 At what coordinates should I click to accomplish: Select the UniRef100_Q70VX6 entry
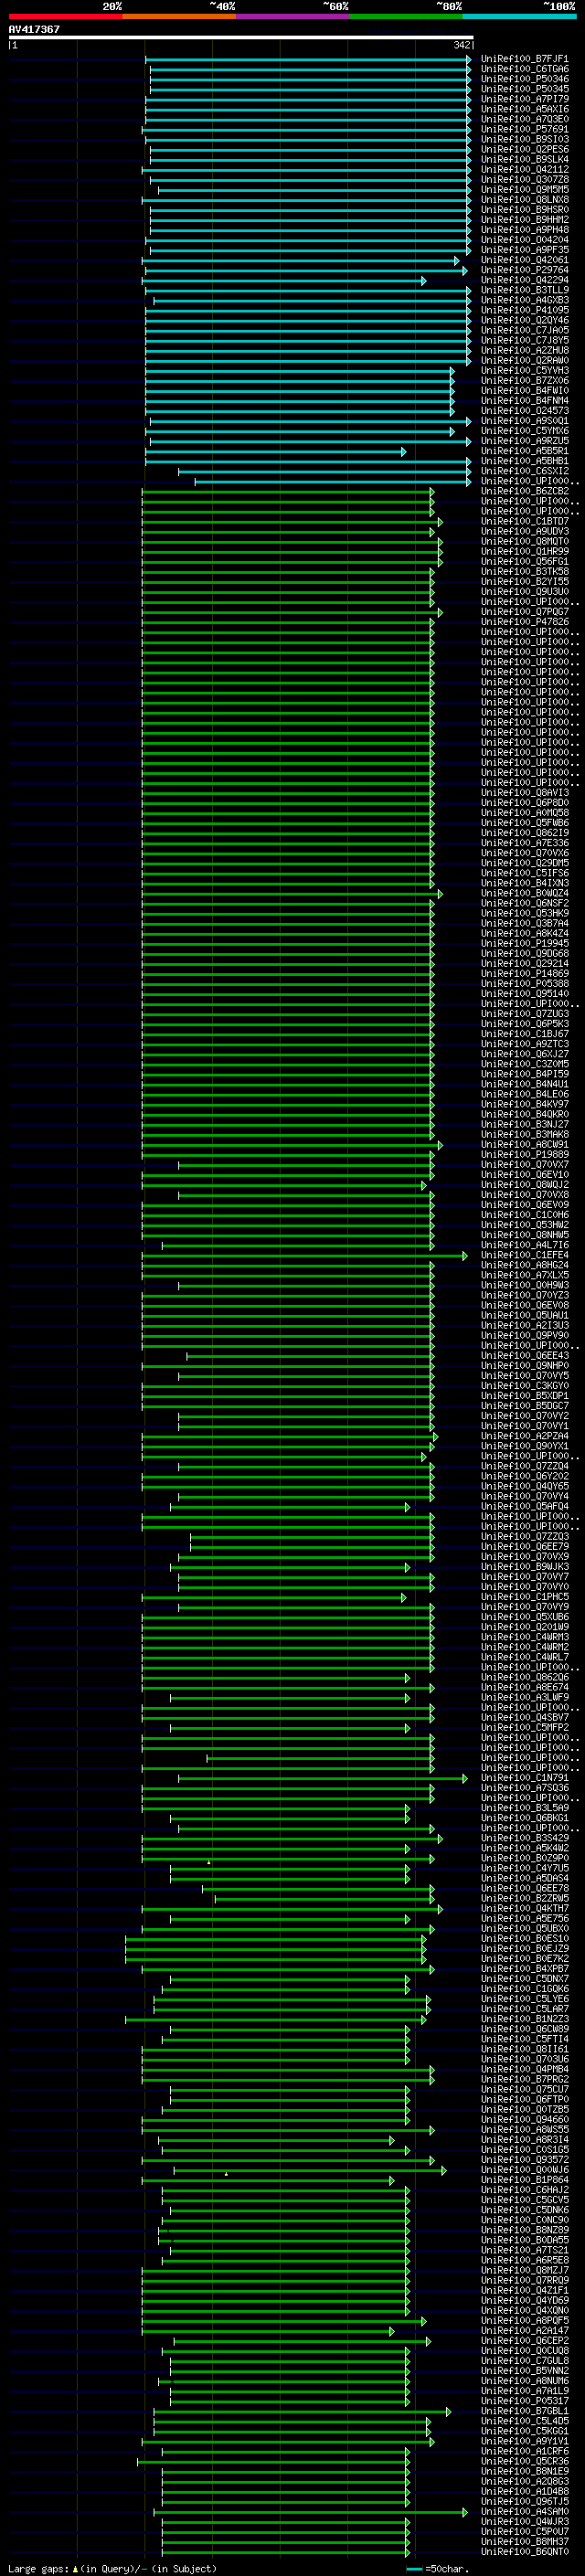click(x=525, y=853)
